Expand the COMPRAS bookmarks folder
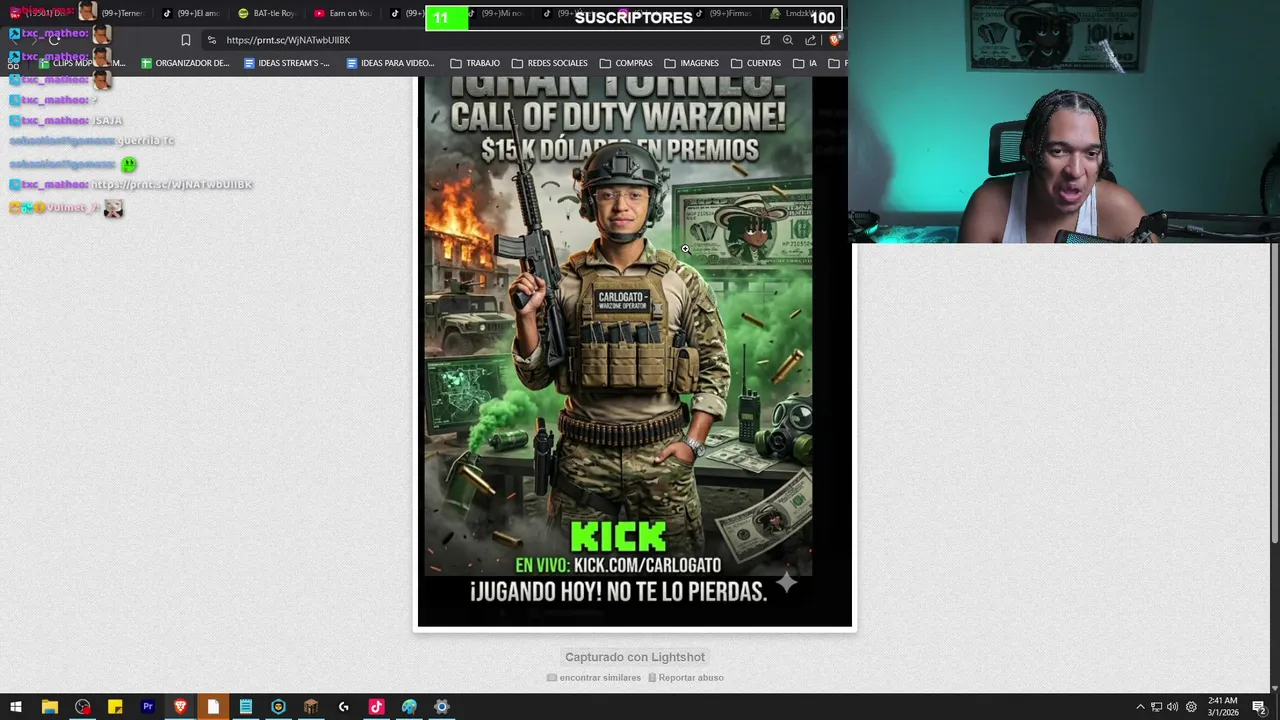This screenshot has width=1280, height=720. tap(626, 63)
